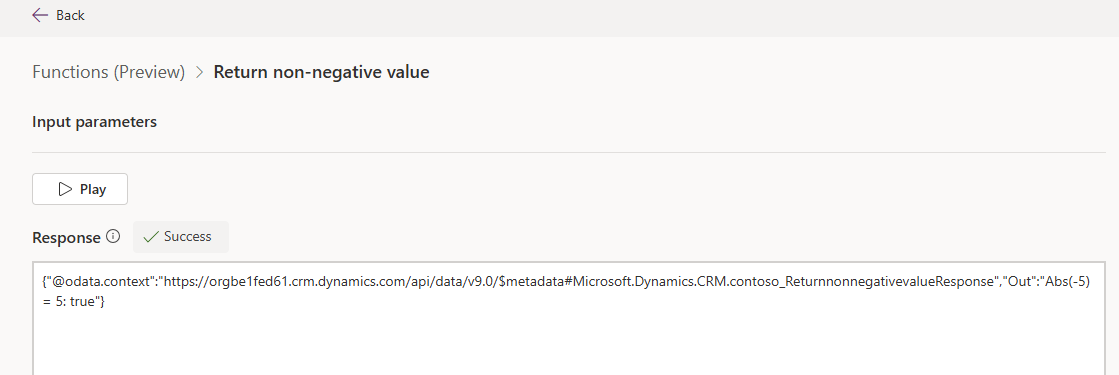Click the "= 5: true" output line
Screen dimensions: 1119x375
tap(69, 302)
